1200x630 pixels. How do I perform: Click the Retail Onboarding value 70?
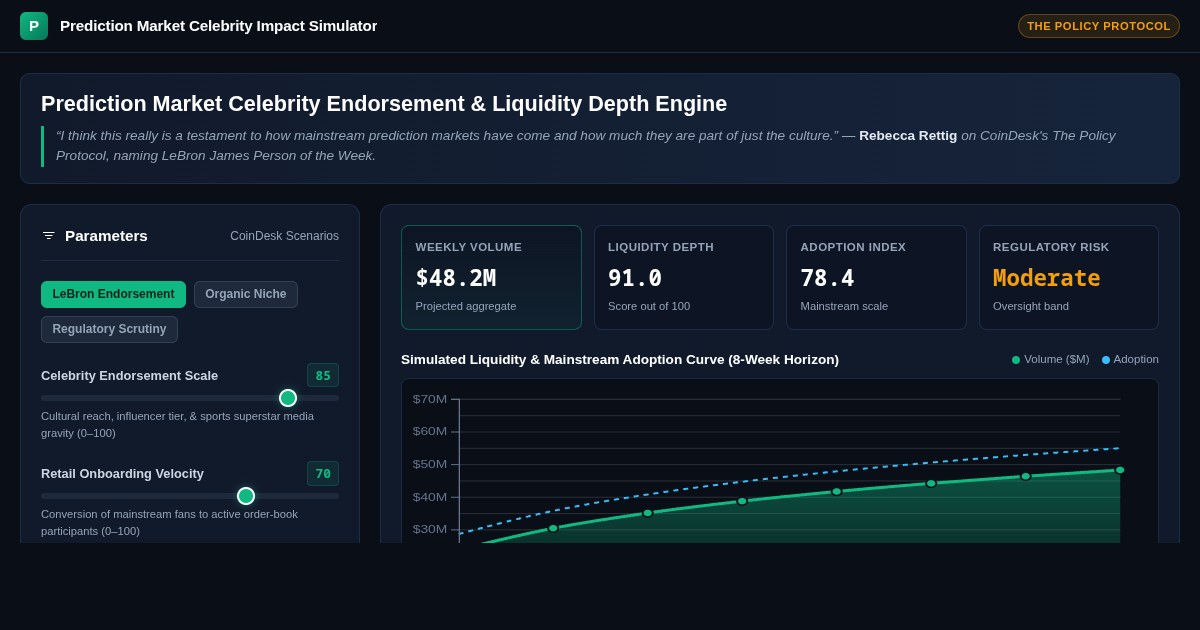click(323, 473)
